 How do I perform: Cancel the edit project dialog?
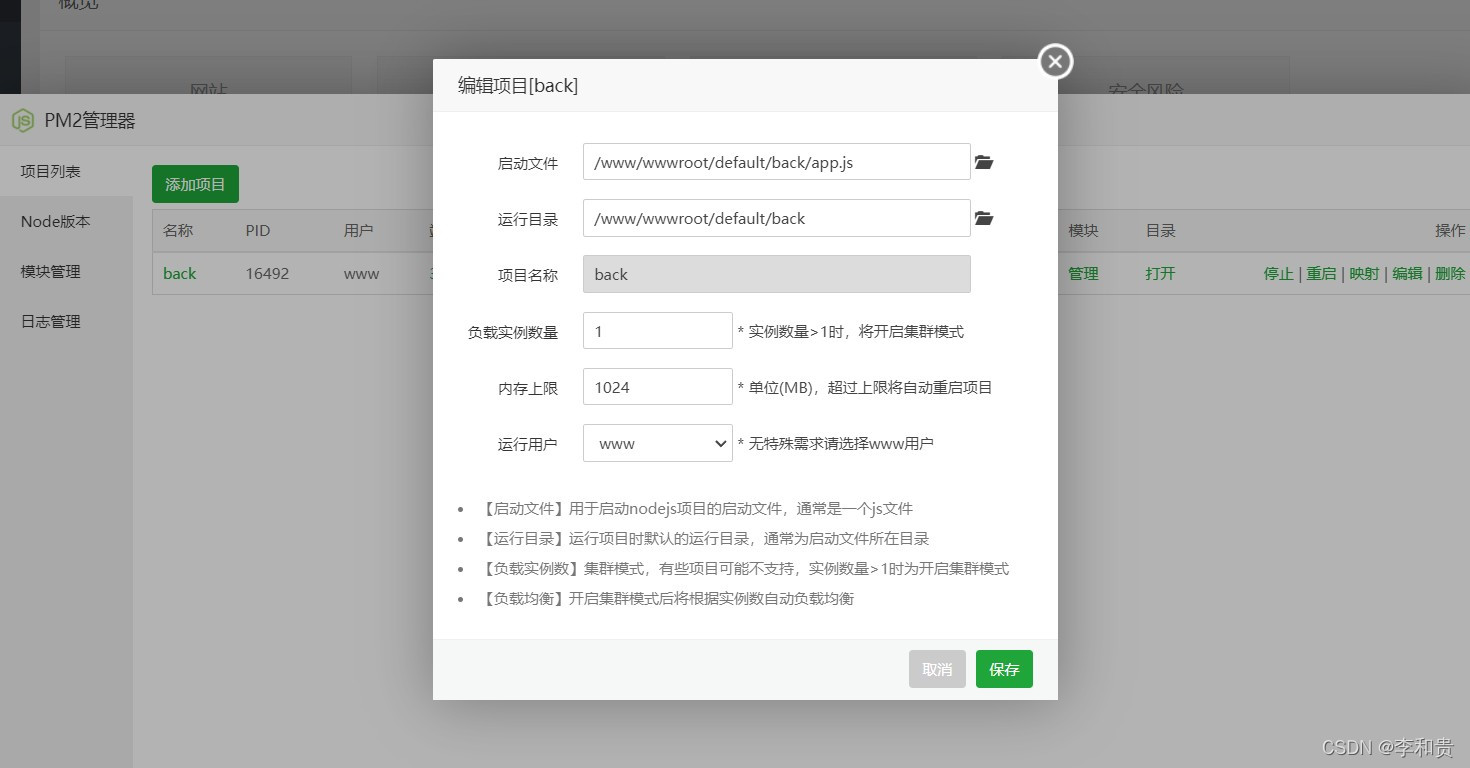[x=937, y=669]
